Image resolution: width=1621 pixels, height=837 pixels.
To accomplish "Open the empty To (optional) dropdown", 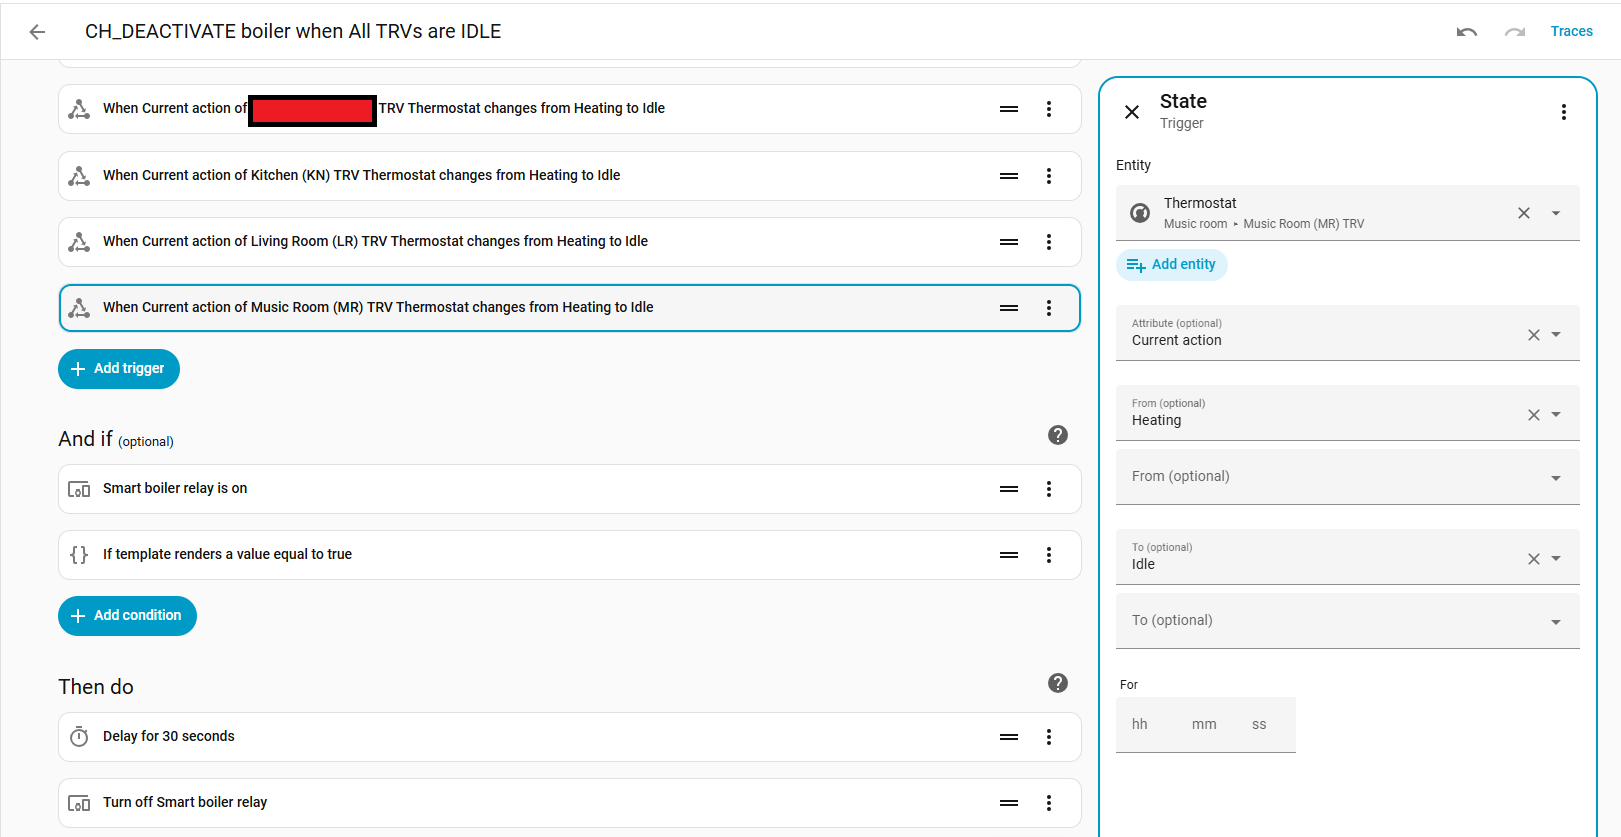I will [x=1556, y=622].
